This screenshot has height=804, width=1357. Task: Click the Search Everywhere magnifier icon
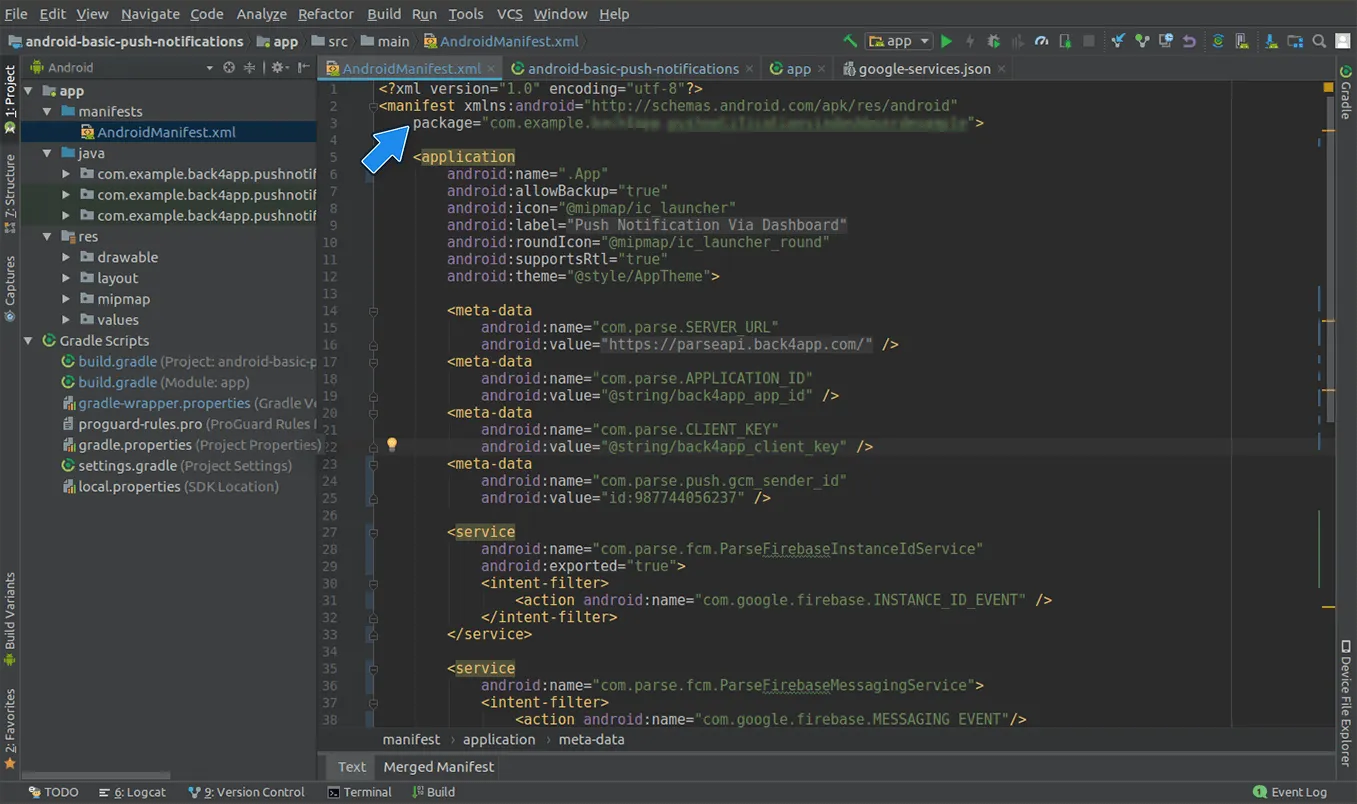1319,41
